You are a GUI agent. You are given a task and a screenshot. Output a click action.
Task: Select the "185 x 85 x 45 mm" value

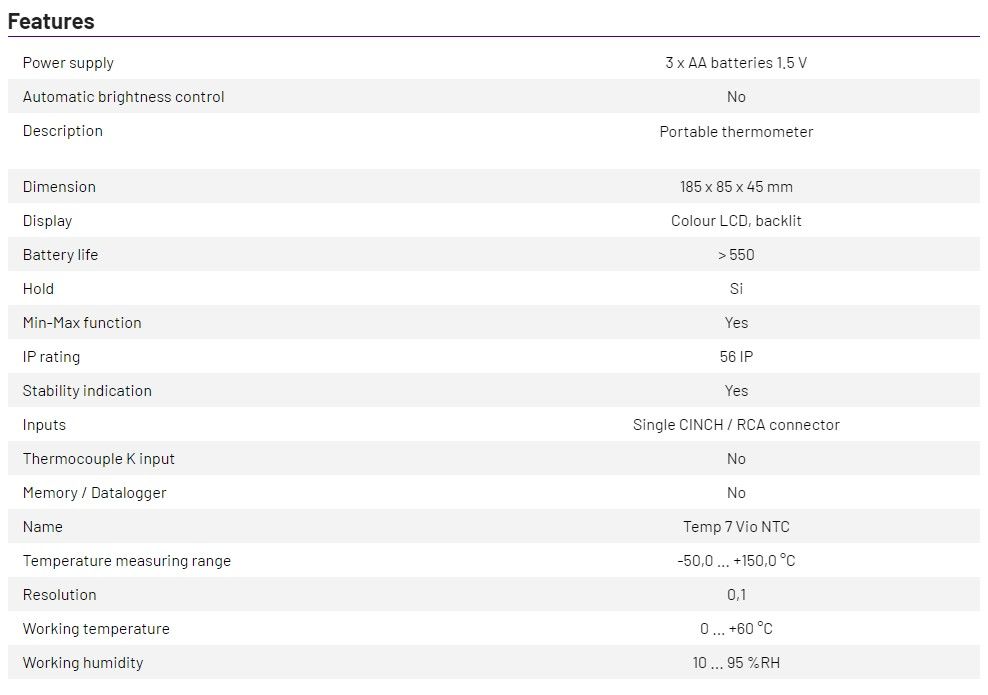click(x=736, y=187)
